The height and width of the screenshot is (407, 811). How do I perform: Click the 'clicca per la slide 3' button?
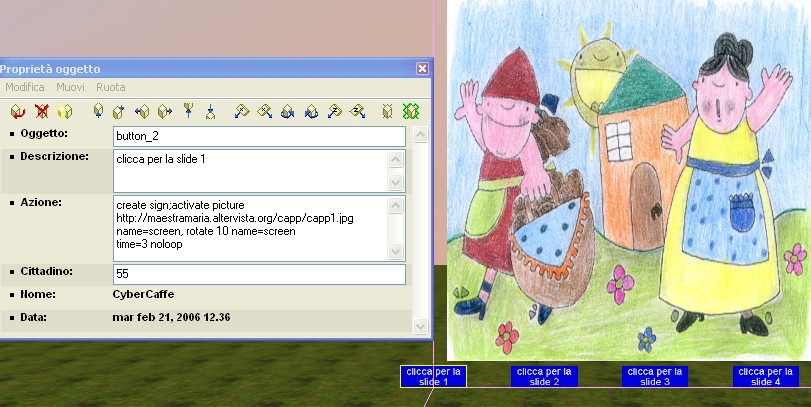(x=655, y=376)
